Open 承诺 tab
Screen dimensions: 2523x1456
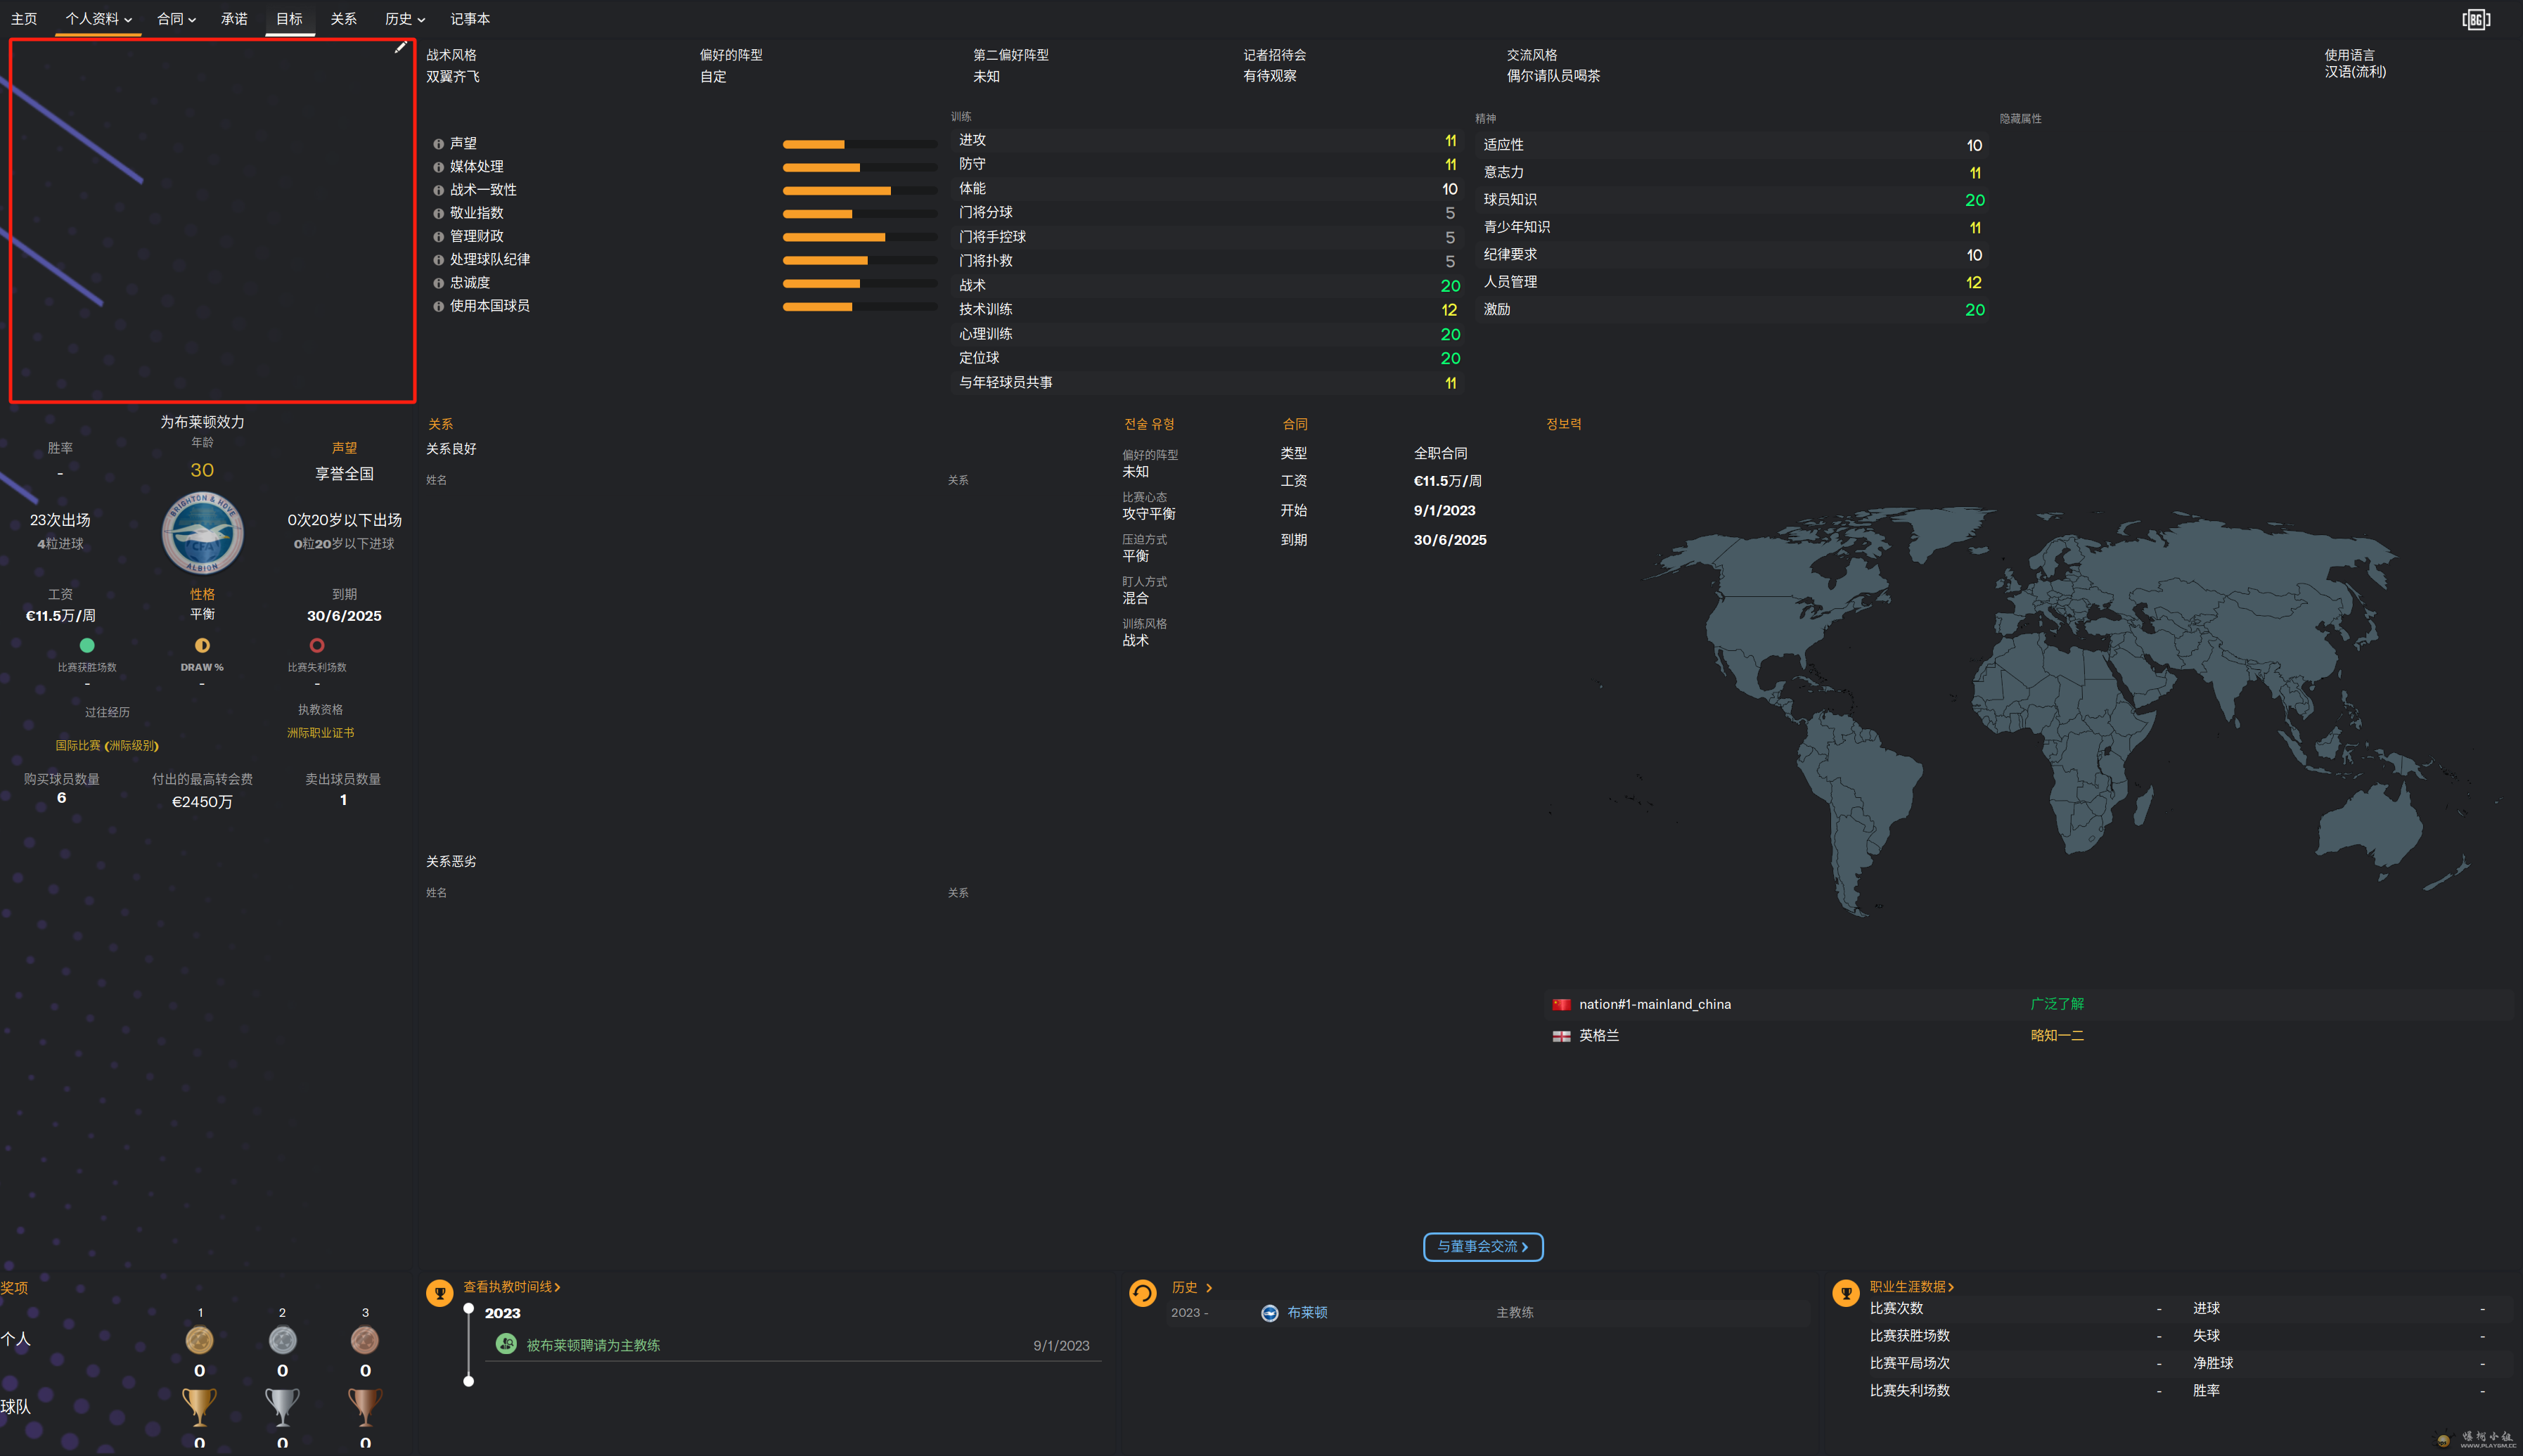(234, 19)
